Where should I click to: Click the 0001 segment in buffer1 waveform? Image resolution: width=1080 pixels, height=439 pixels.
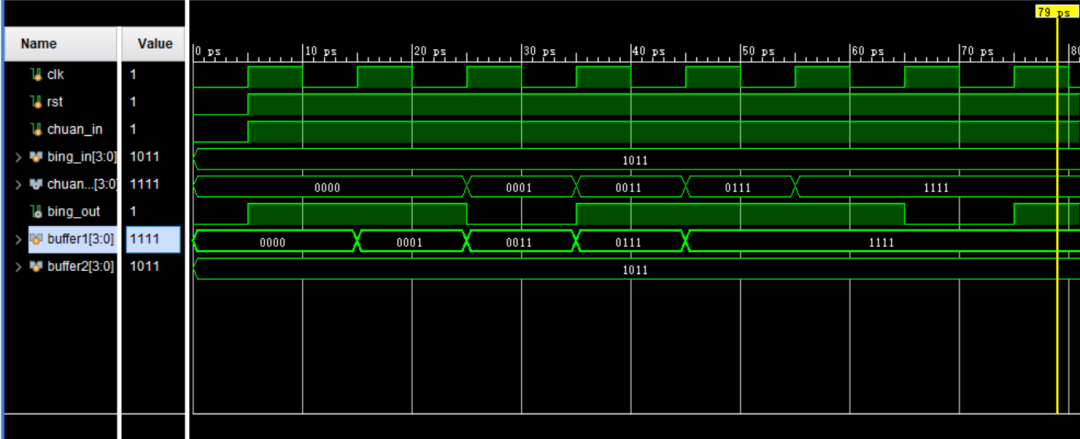click(410, 241)
